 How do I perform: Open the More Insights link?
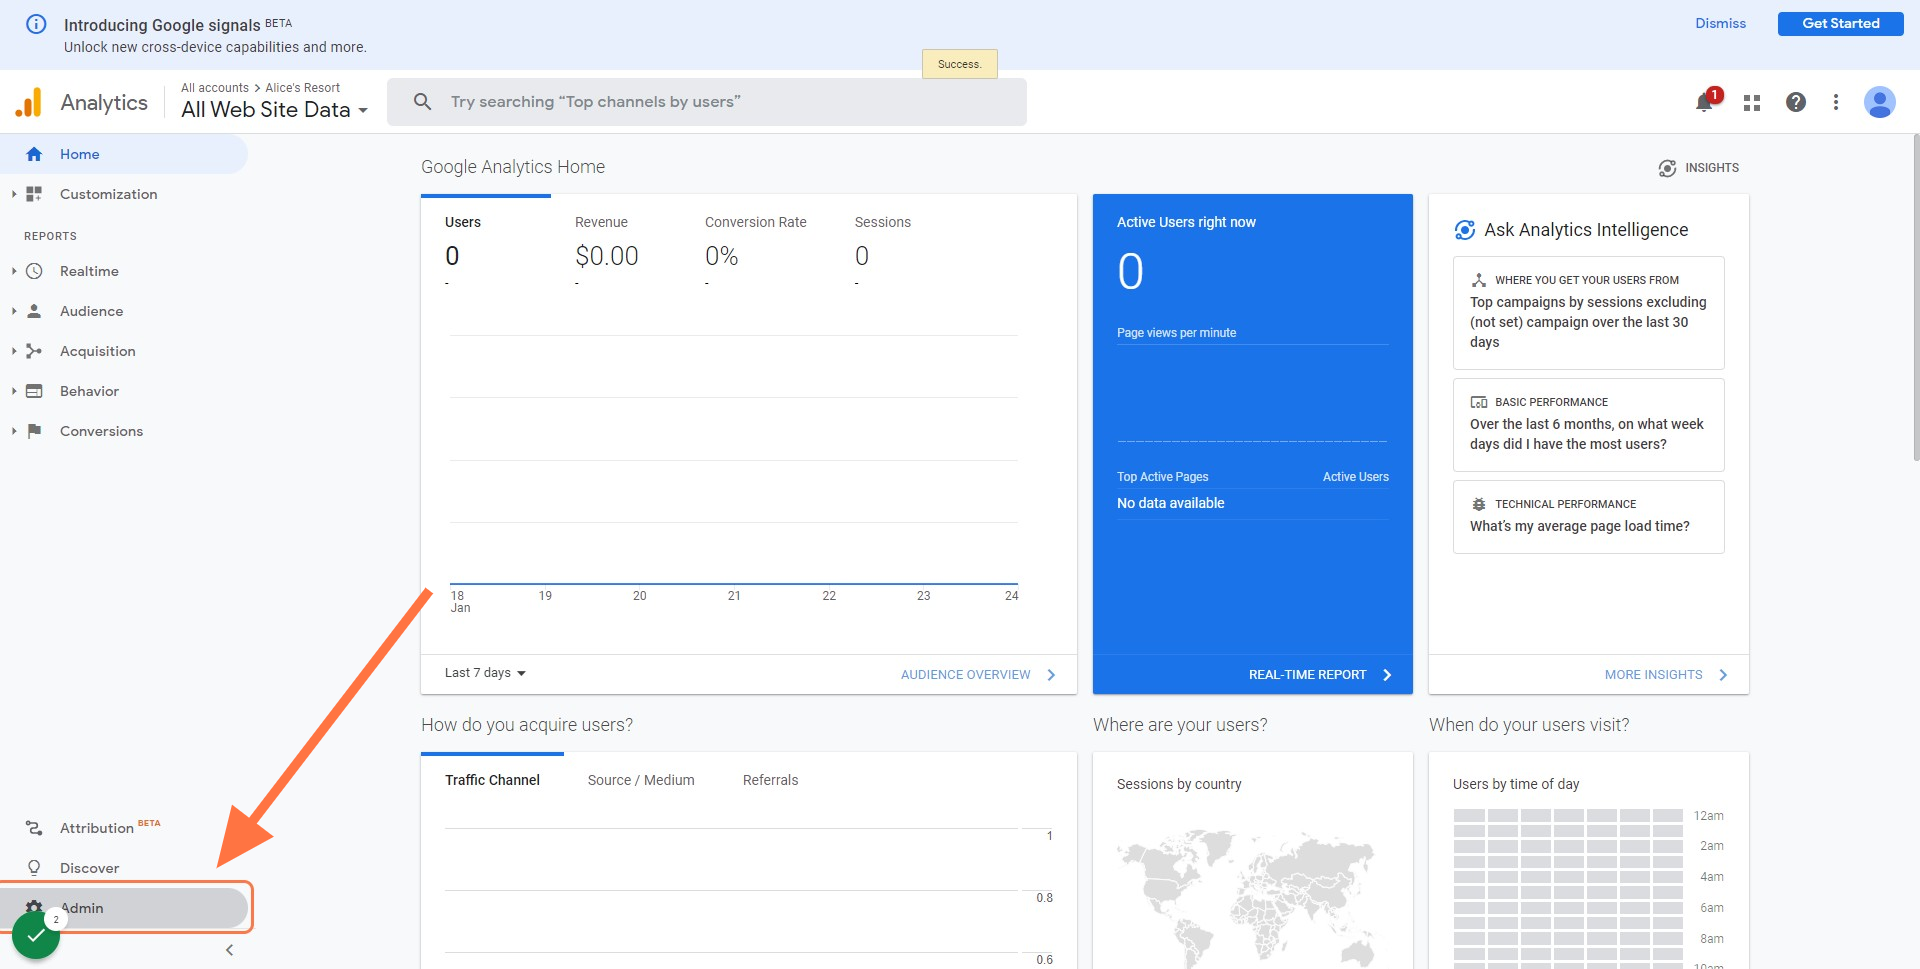tap(1666, 675)
